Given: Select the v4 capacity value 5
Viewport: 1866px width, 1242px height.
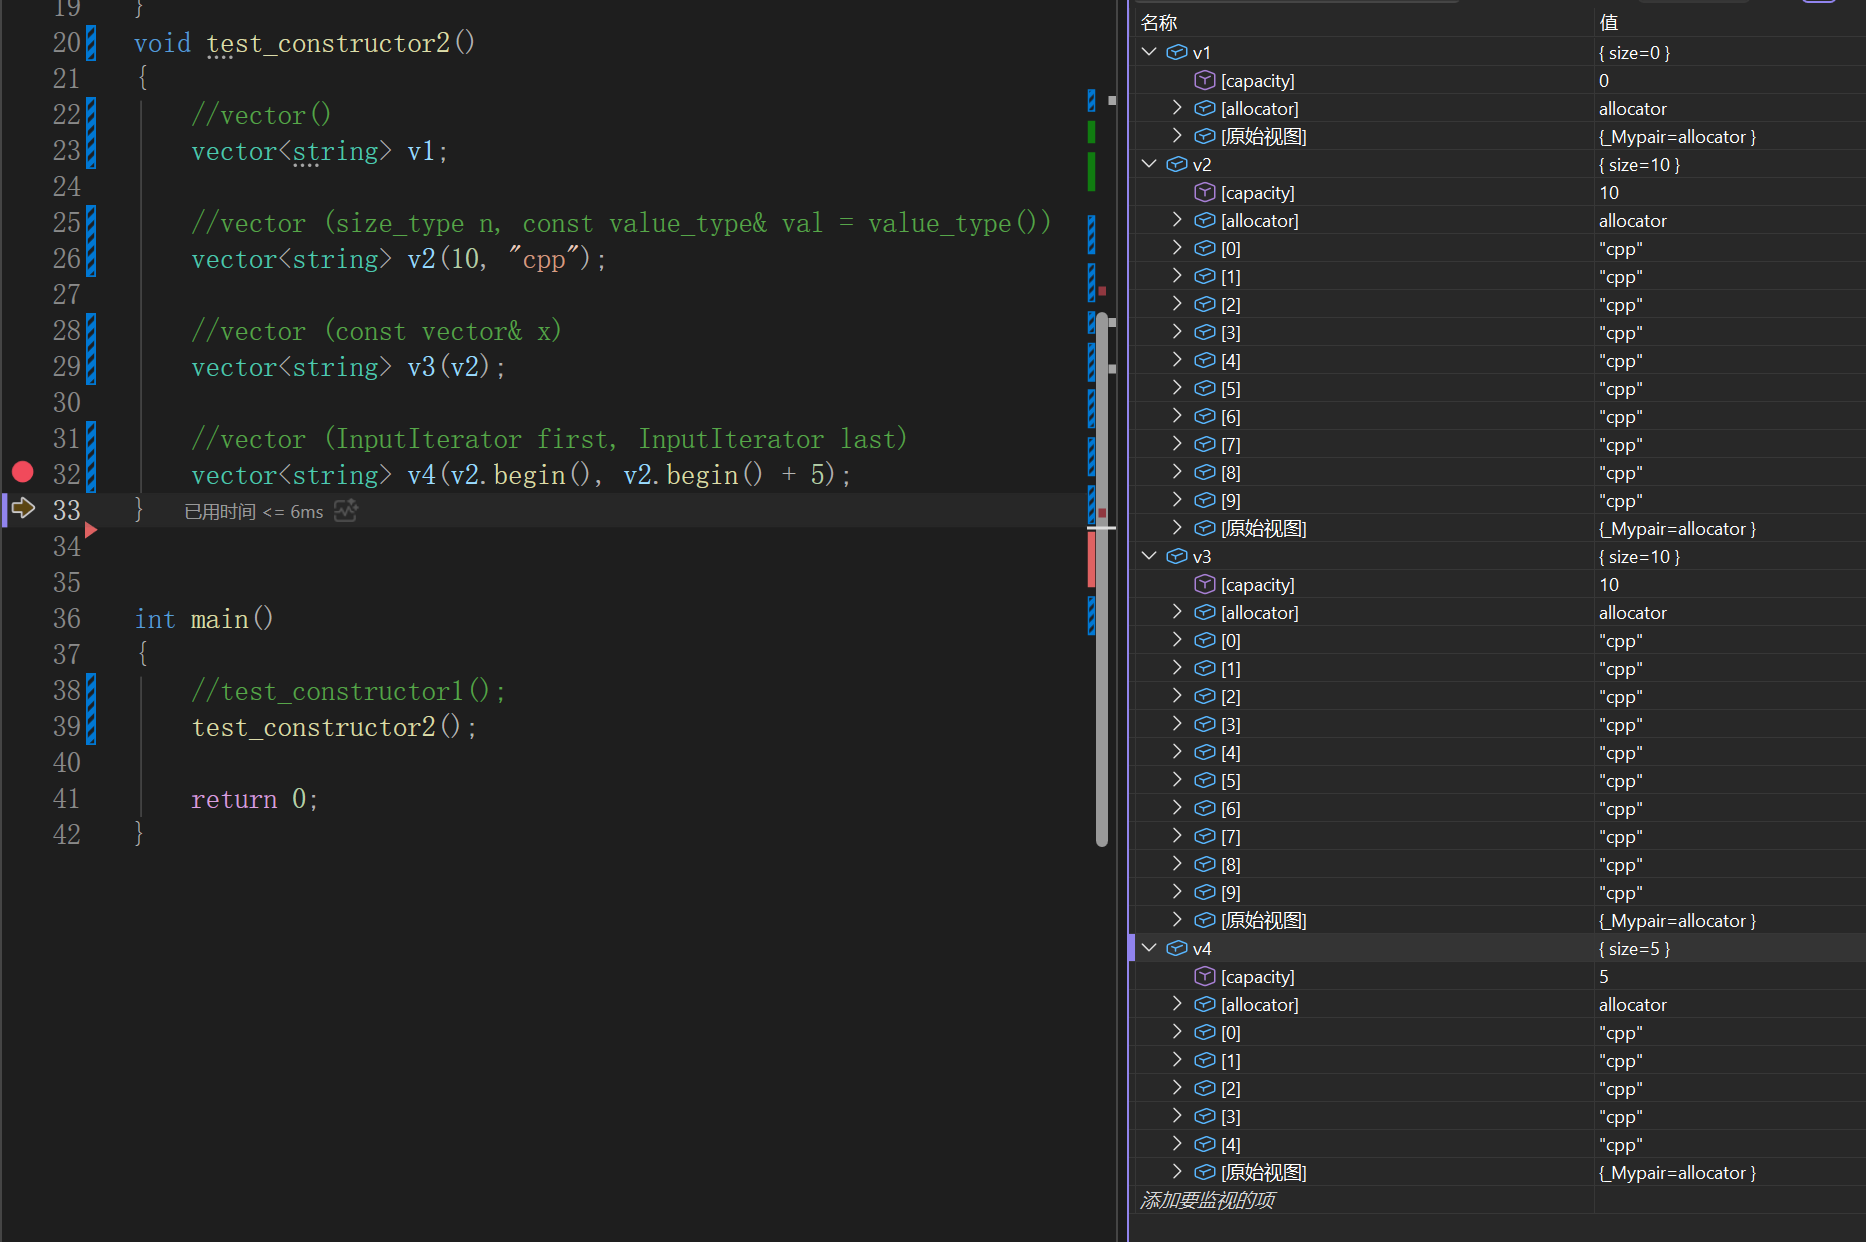Looking at the screenshot, I should tap(1604, 976).
